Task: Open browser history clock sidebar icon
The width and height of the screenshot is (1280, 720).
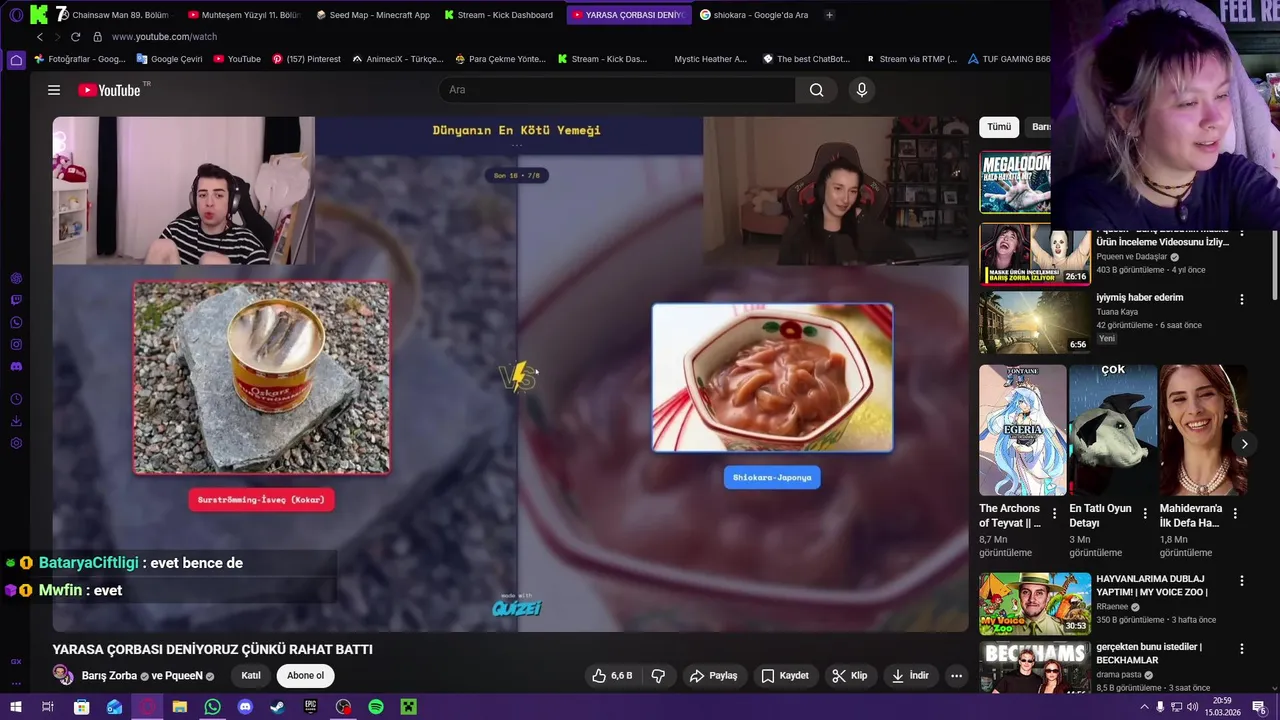Action: click(x=16, y=399)
